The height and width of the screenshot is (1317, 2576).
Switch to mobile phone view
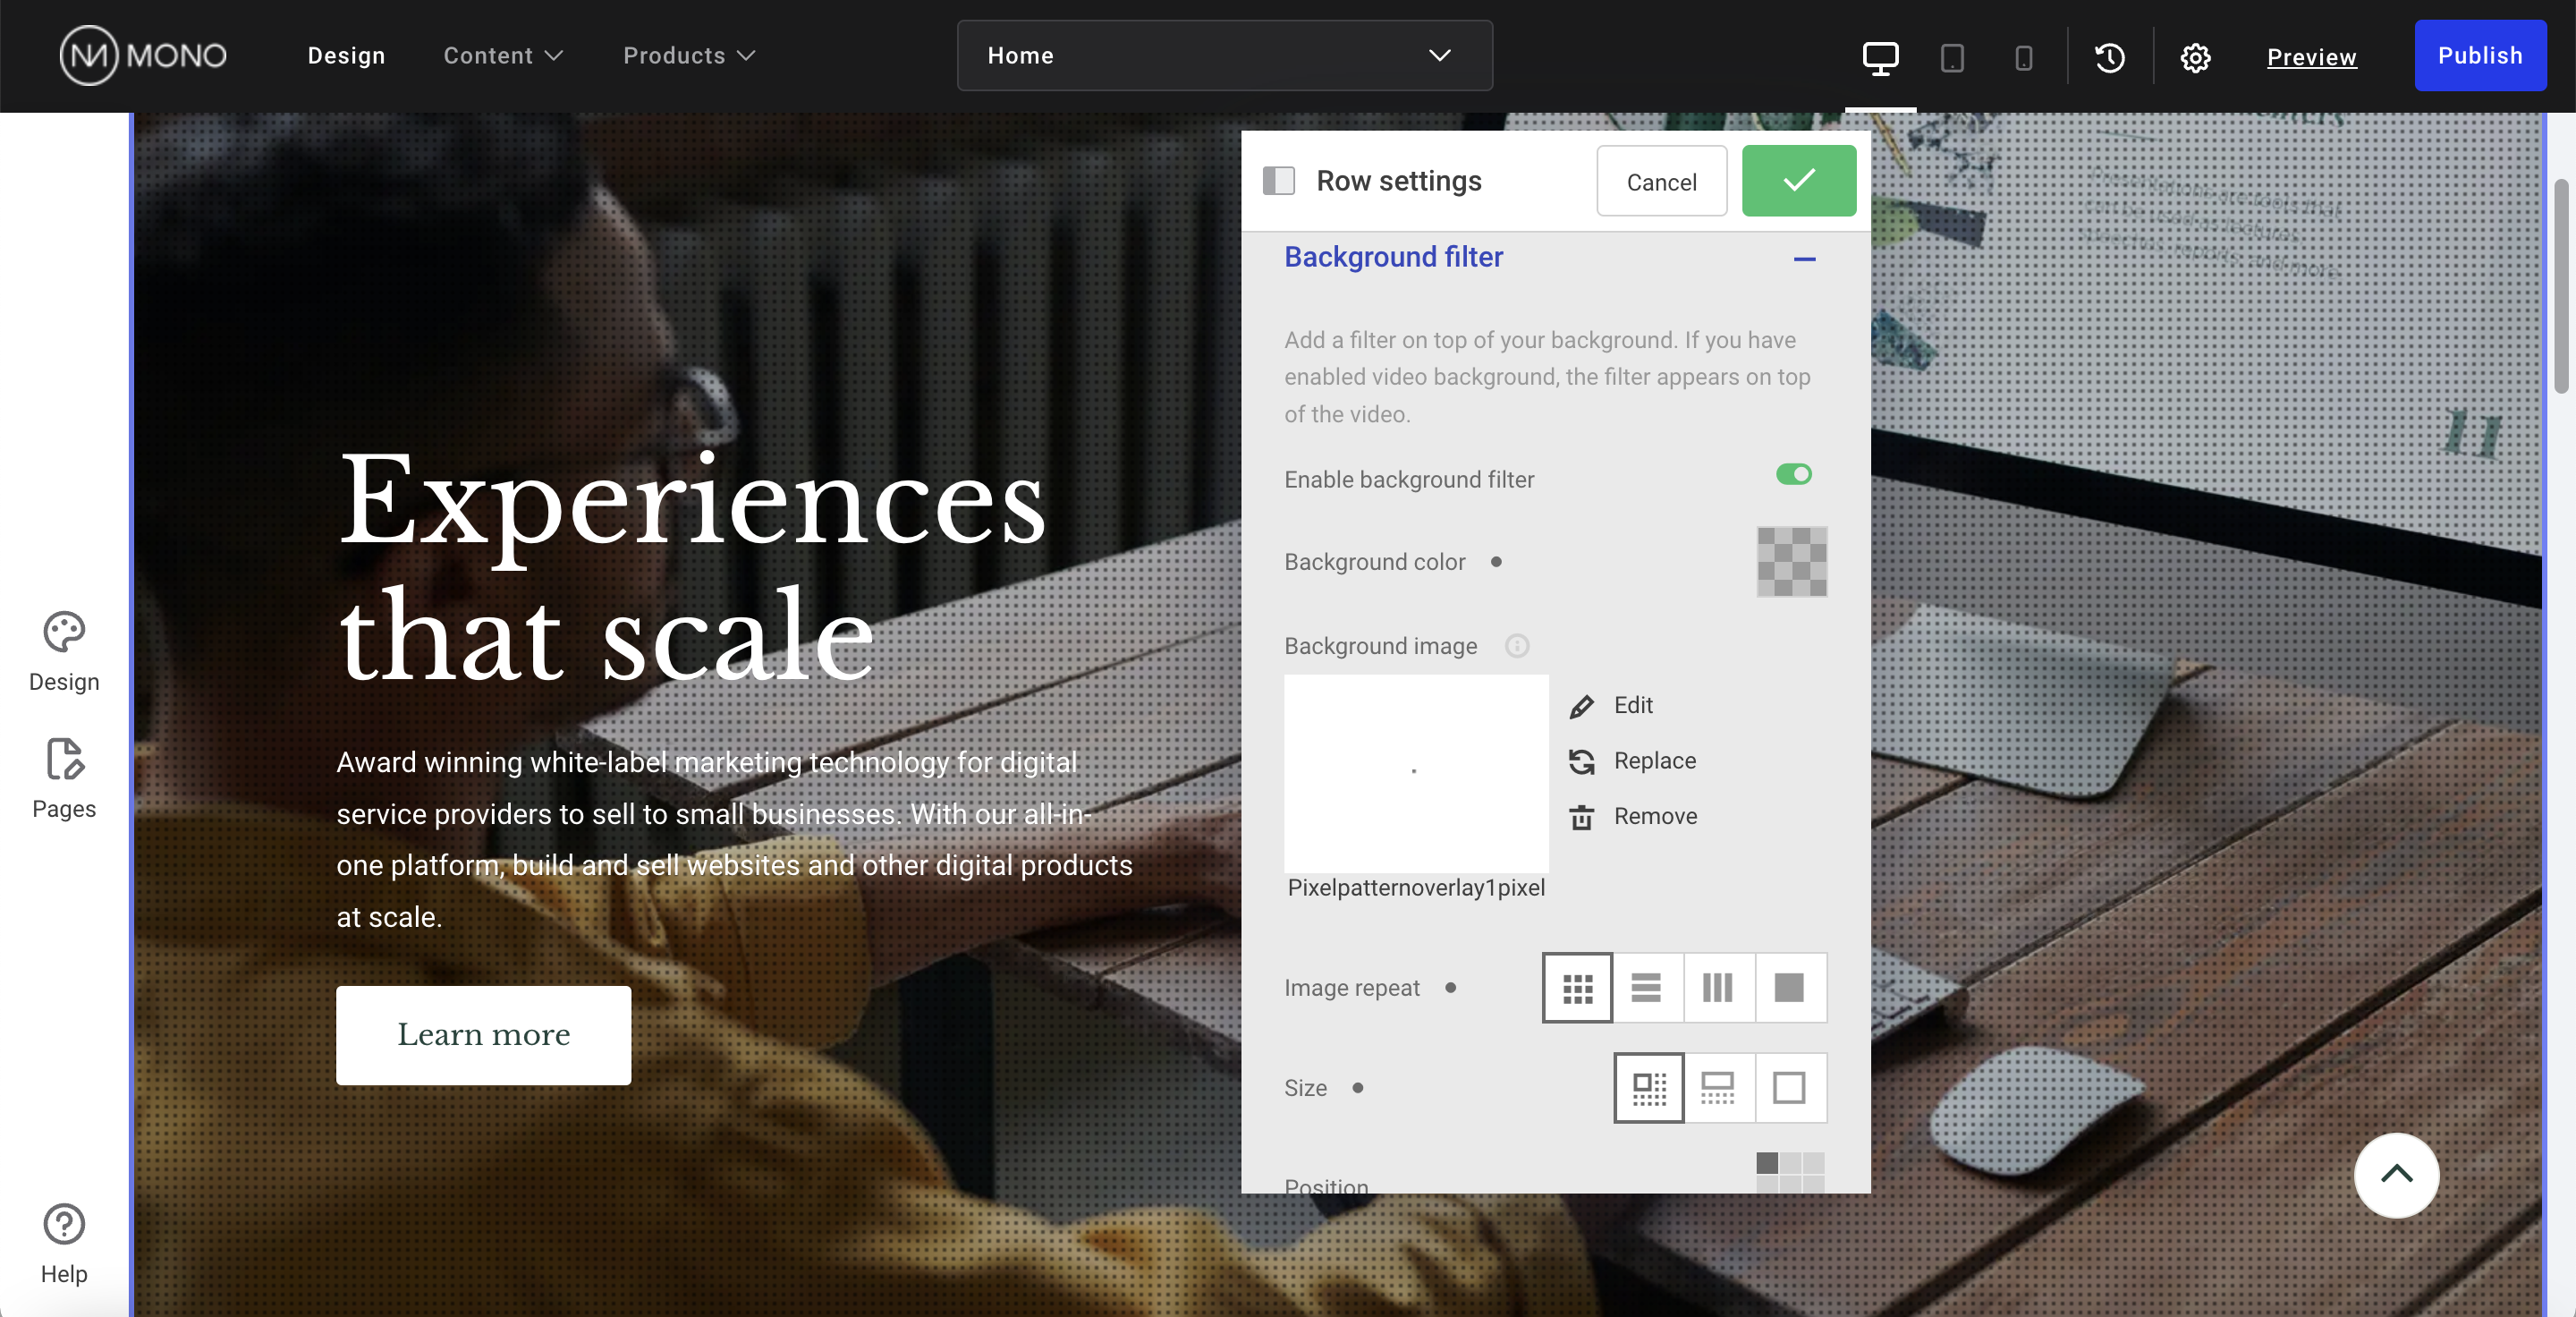(2023, 57)
